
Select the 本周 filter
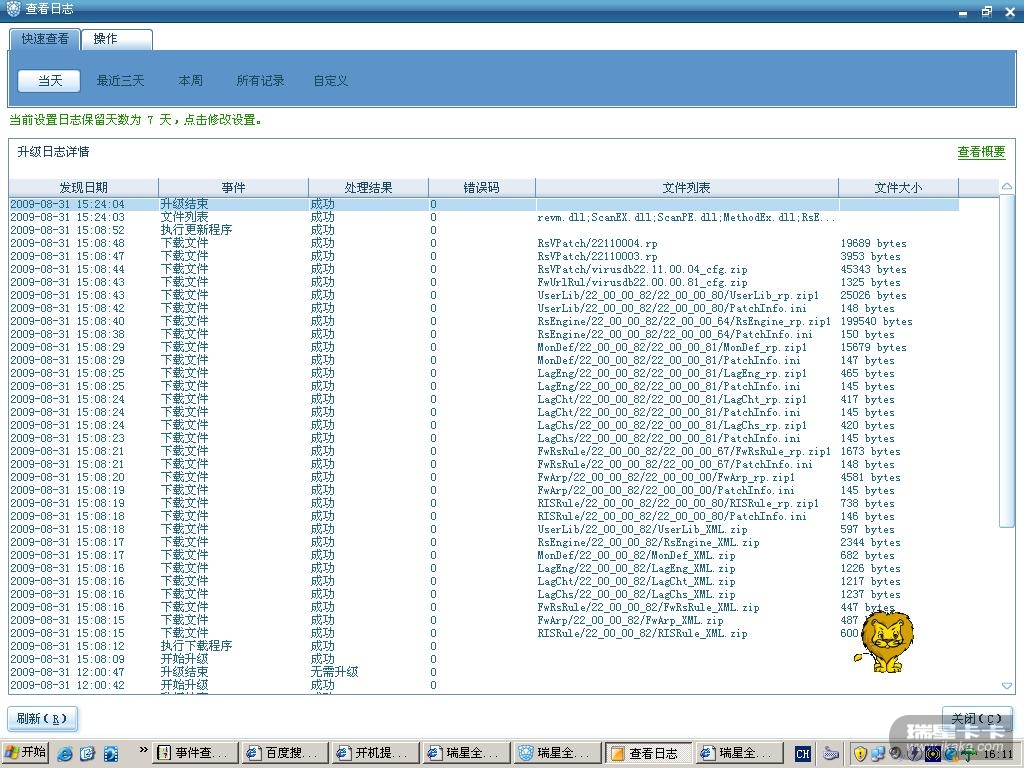(x=190, y=81)
